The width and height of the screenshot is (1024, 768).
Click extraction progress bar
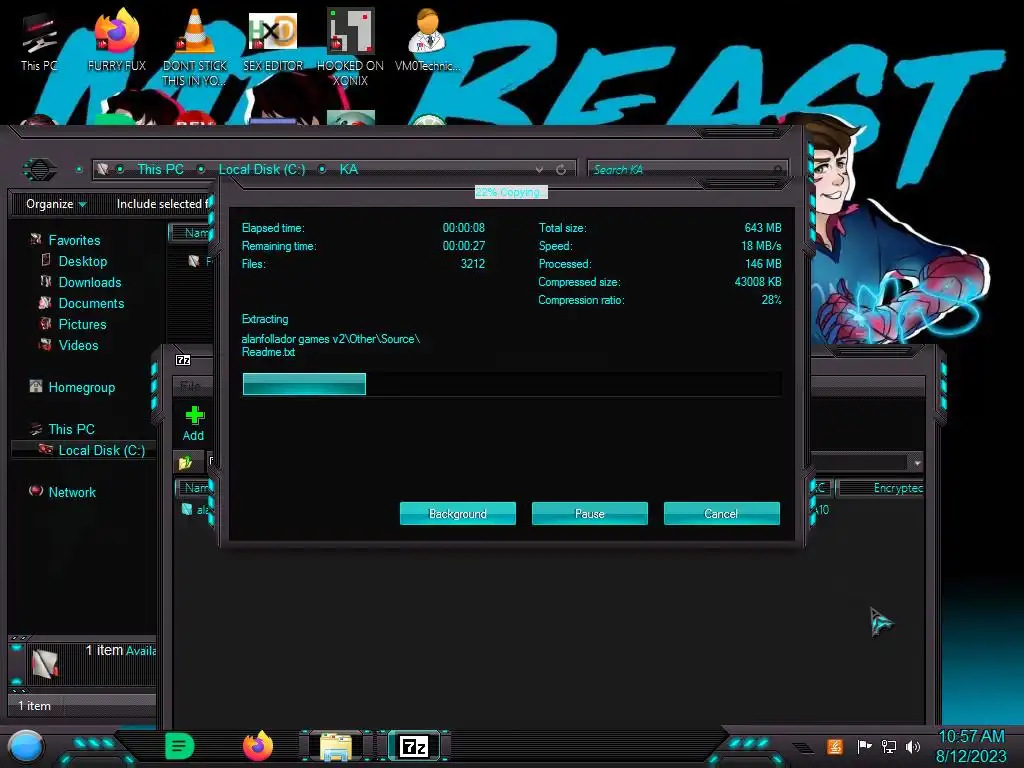point(511,384)
